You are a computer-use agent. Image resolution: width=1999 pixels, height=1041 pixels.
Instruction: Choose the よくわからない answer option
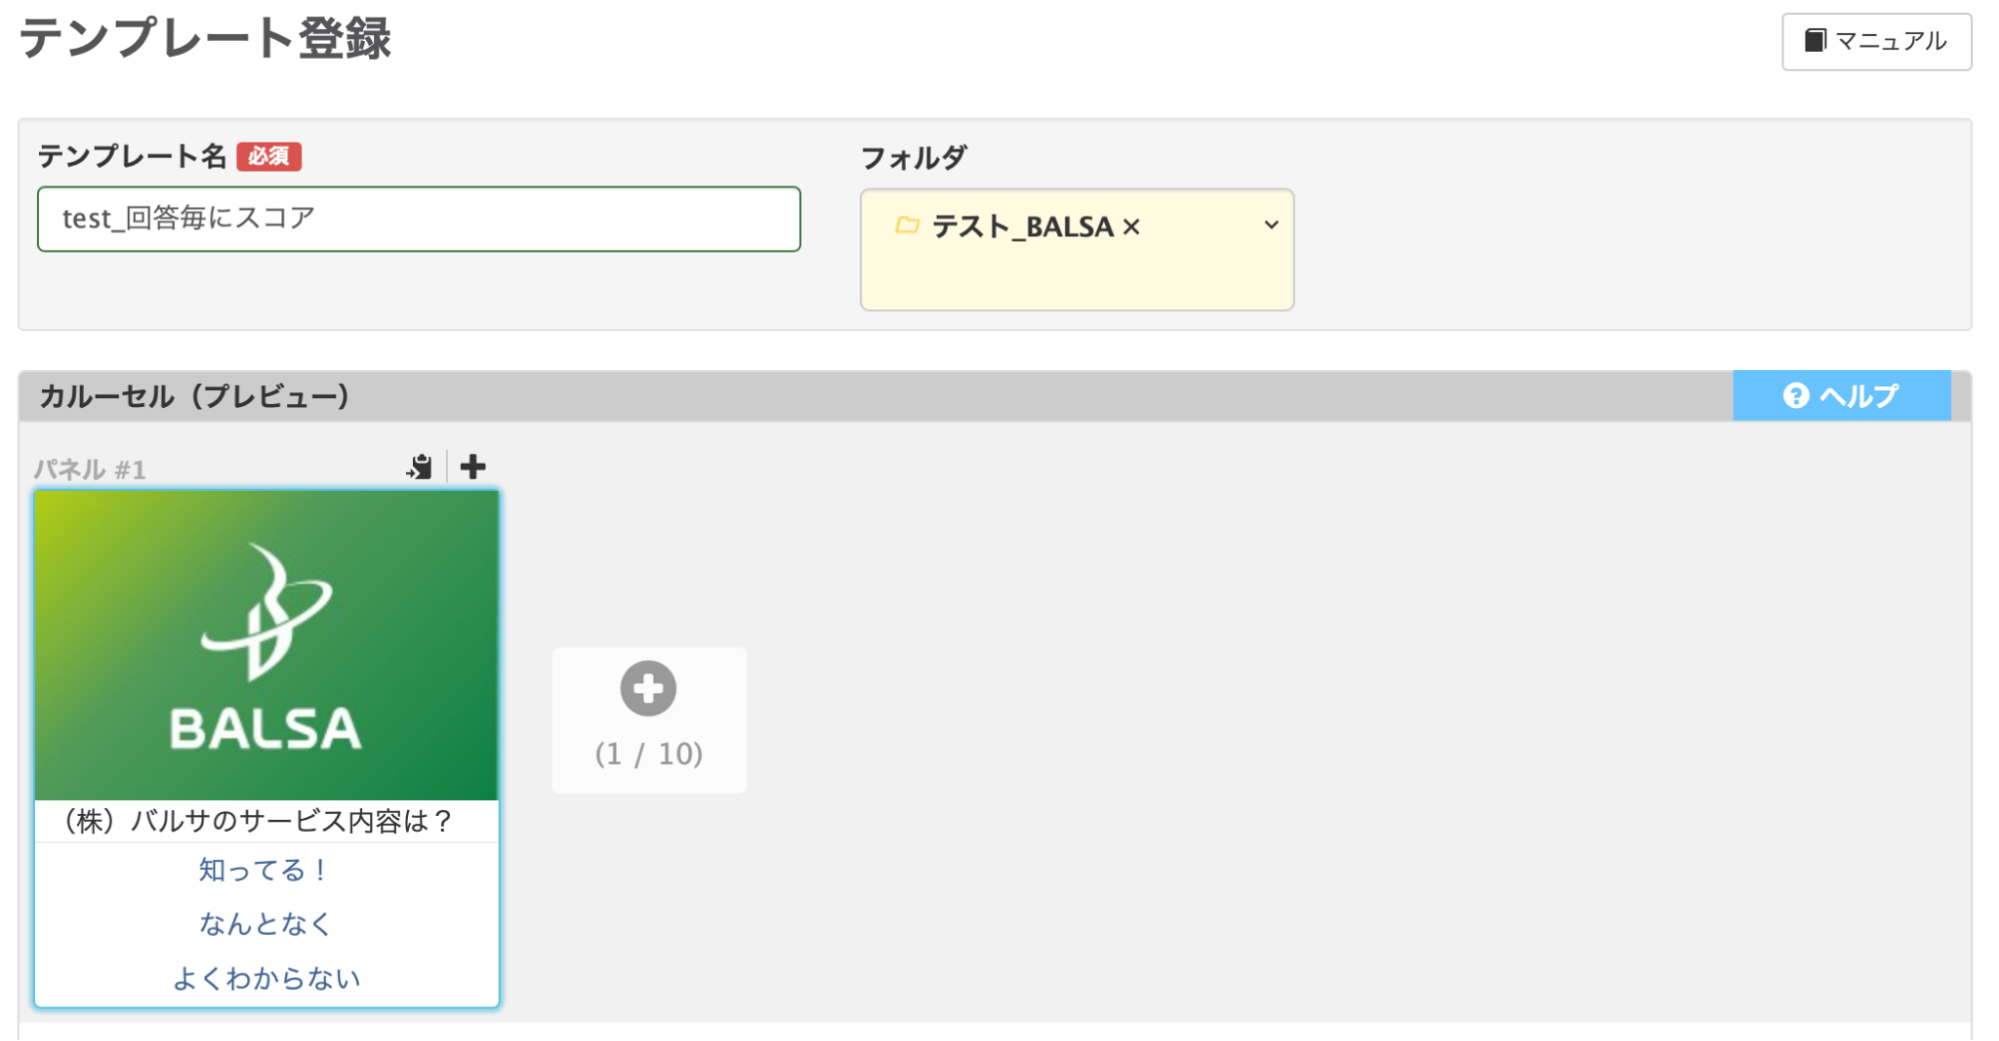pyautogui.click(x=266, y=978)
